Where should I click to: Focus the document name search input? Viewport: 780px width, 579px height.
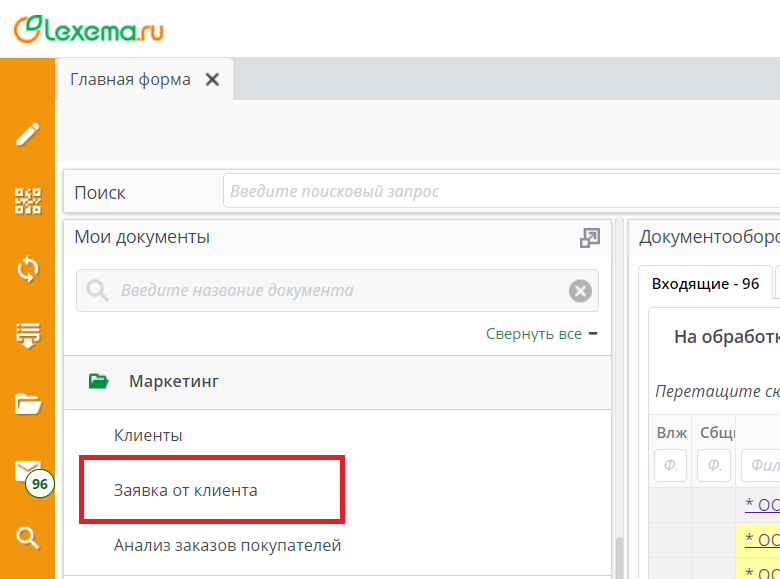click(340, 291)
